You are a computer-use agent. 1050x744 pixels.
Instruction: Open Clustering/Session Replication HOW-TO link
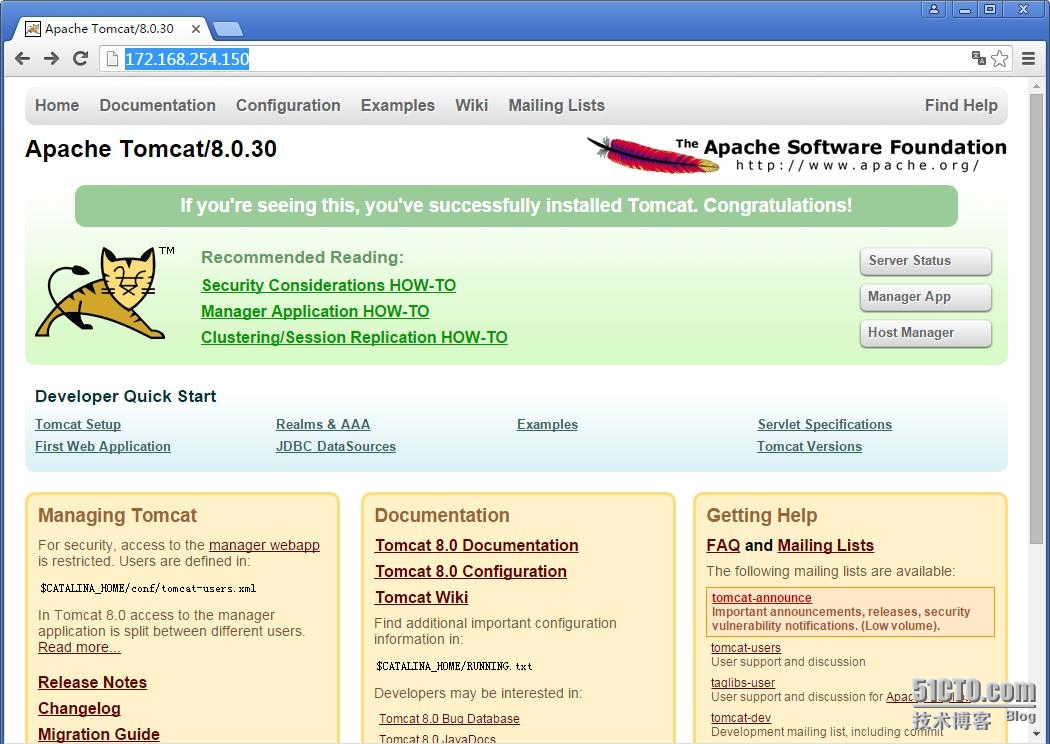click(x=354, y=338)
